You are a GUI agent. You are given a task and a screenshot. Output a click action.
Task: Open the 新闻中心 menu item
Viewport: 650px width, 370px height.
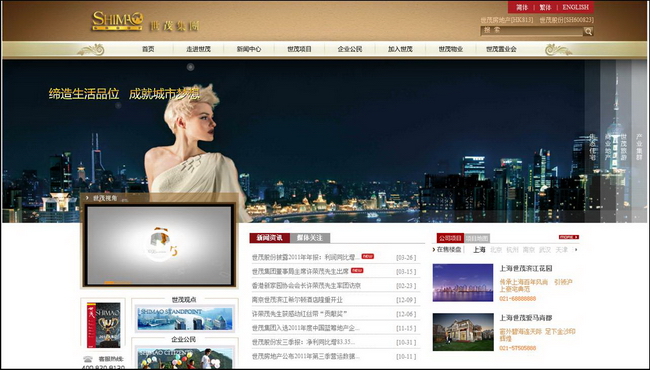point(249,49)
